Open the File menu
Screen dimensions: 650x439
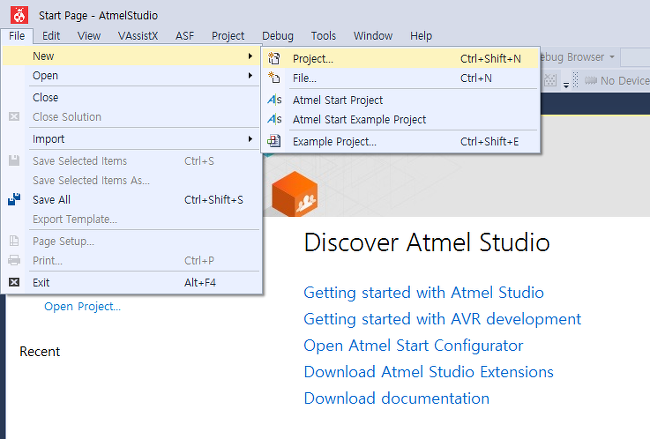[x=17, y=36]
